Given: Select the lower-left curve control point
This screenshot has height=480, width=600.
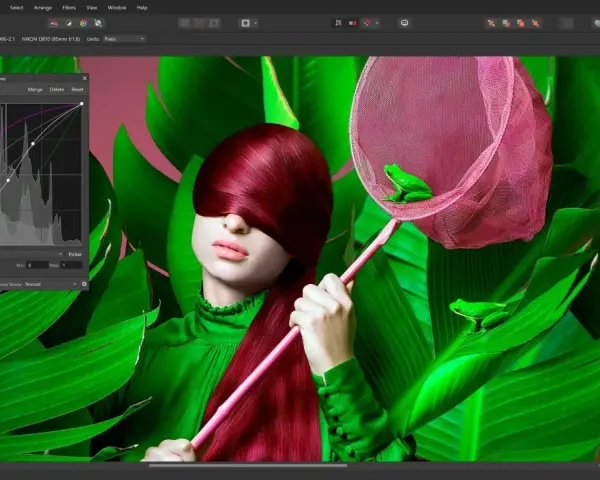Looking at the screenshot, I should (8, 180).
